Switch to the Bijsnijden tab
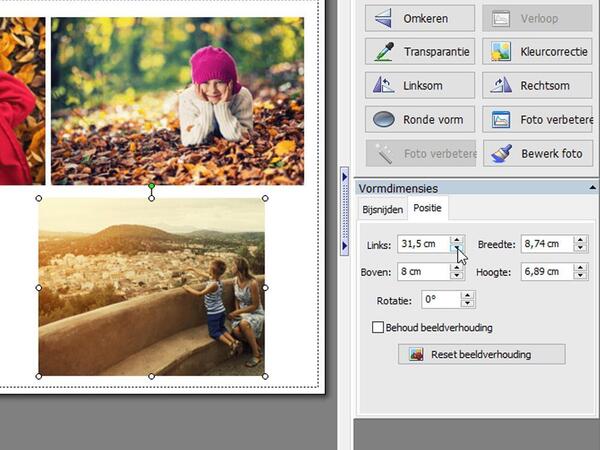Image resolution: width=600 pixels, height=450 pixels. (382, 209)
